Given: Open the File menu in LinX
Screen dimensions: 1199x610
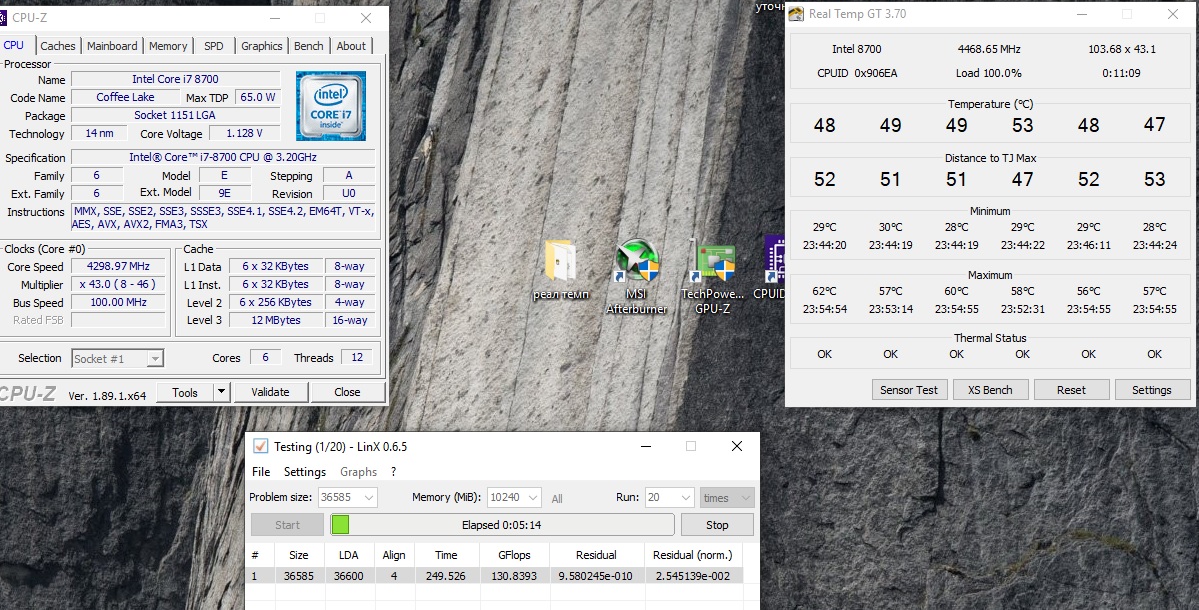Looking at the screenshot, I should point(261,472).
